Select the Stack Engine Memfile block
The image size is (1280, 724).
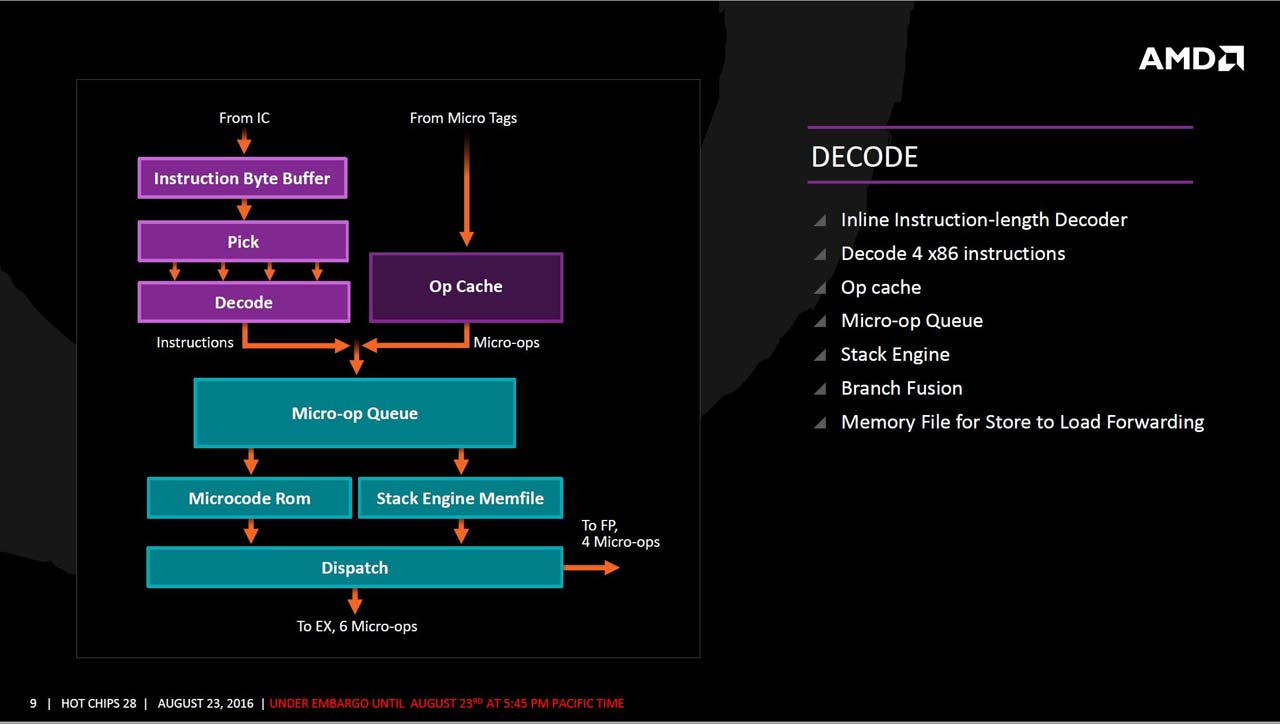[460, 498]
